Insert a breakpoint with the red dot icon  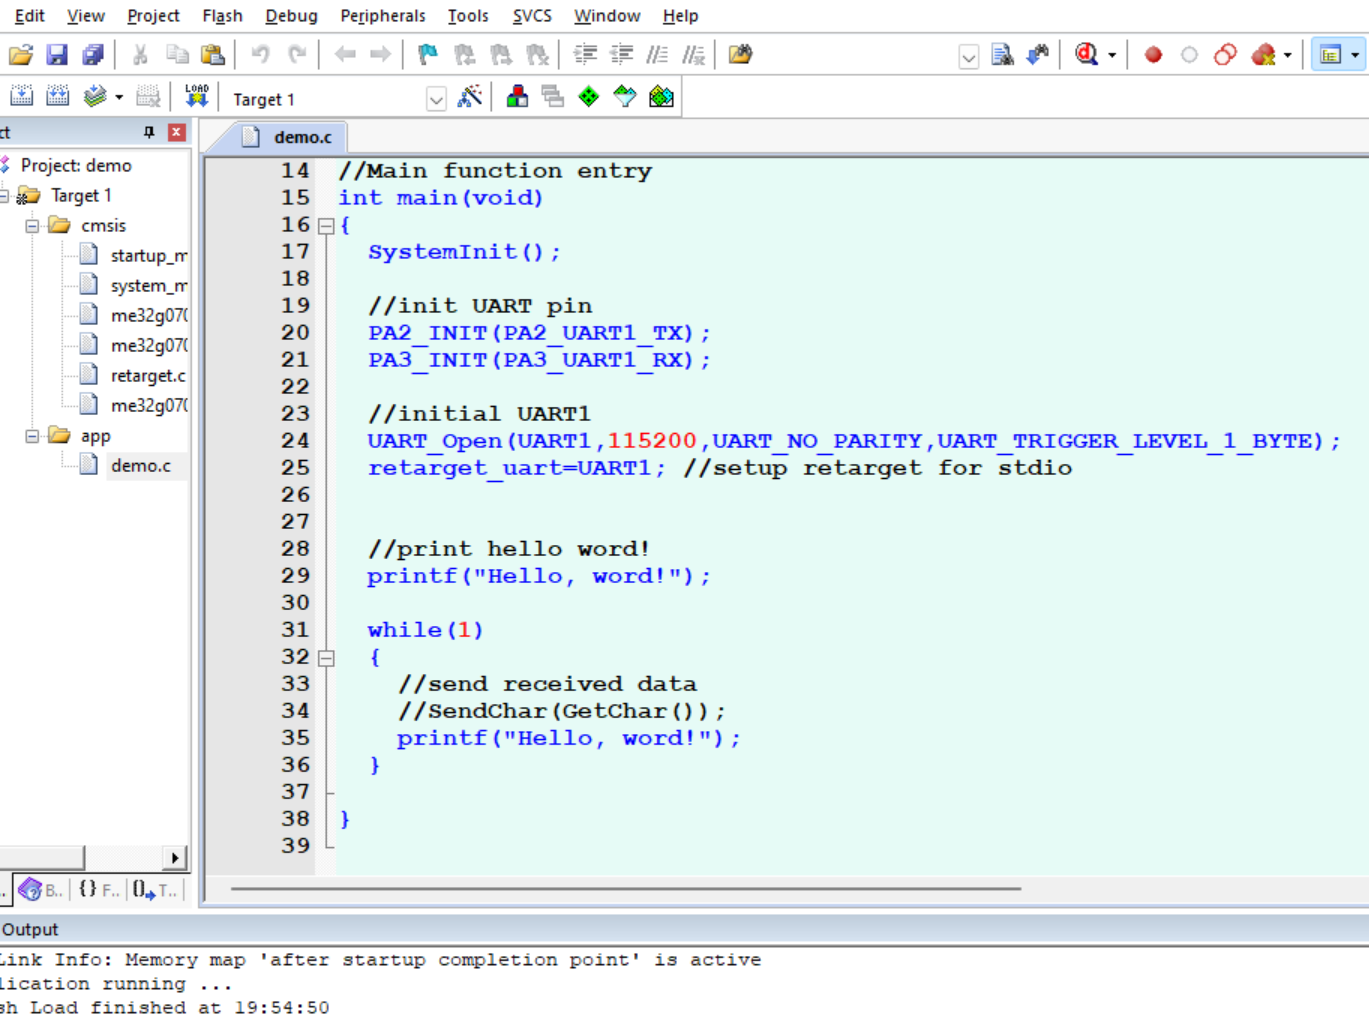(x=1153, y=55)
